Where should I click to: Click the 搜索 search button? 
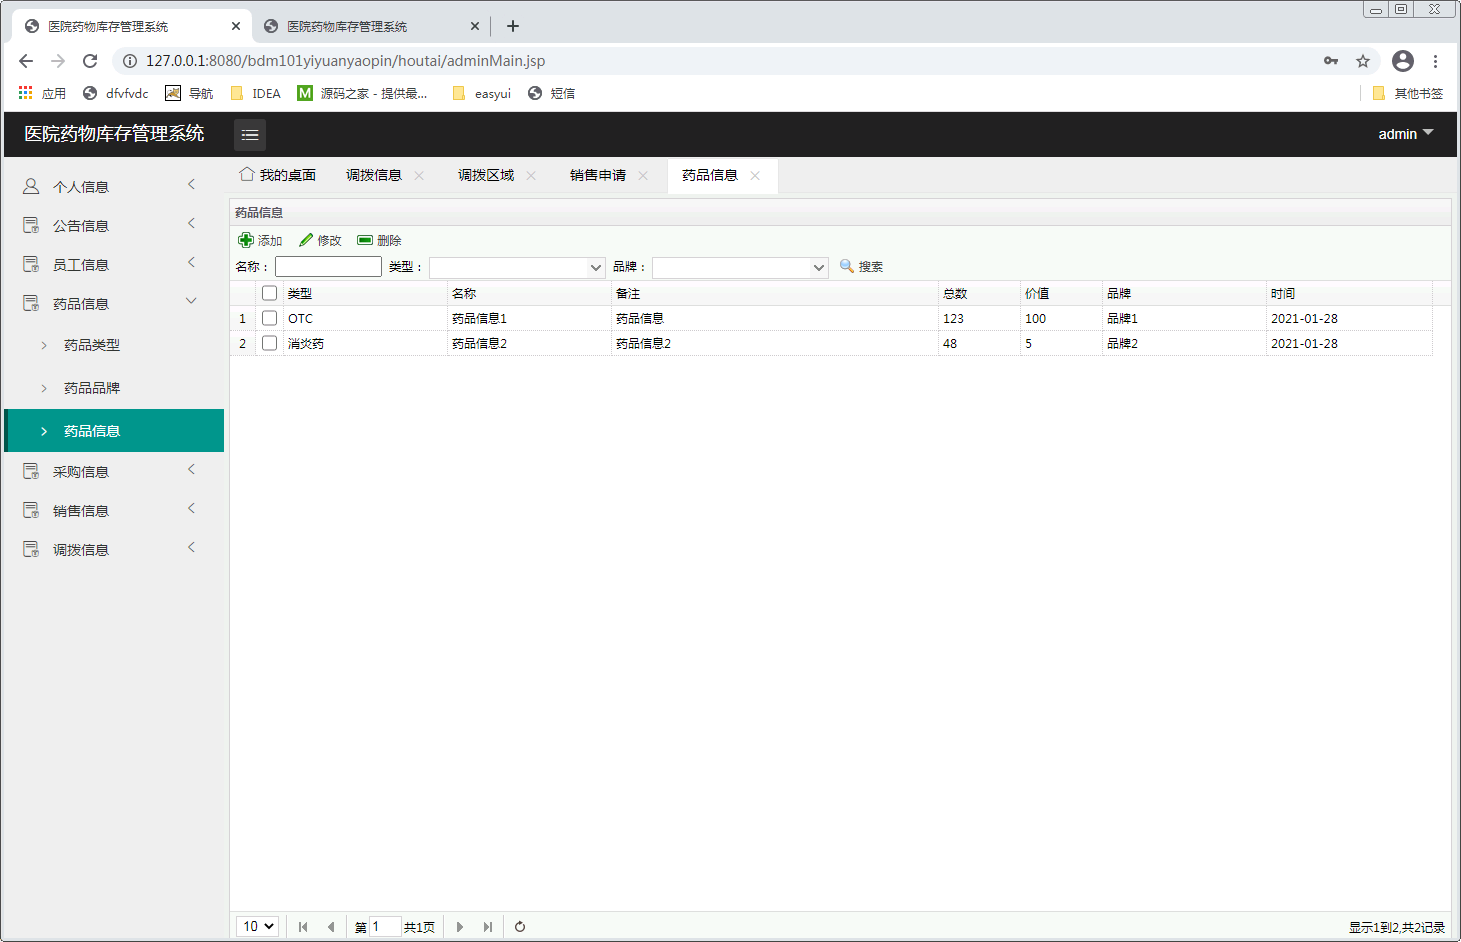coord(861,266)
